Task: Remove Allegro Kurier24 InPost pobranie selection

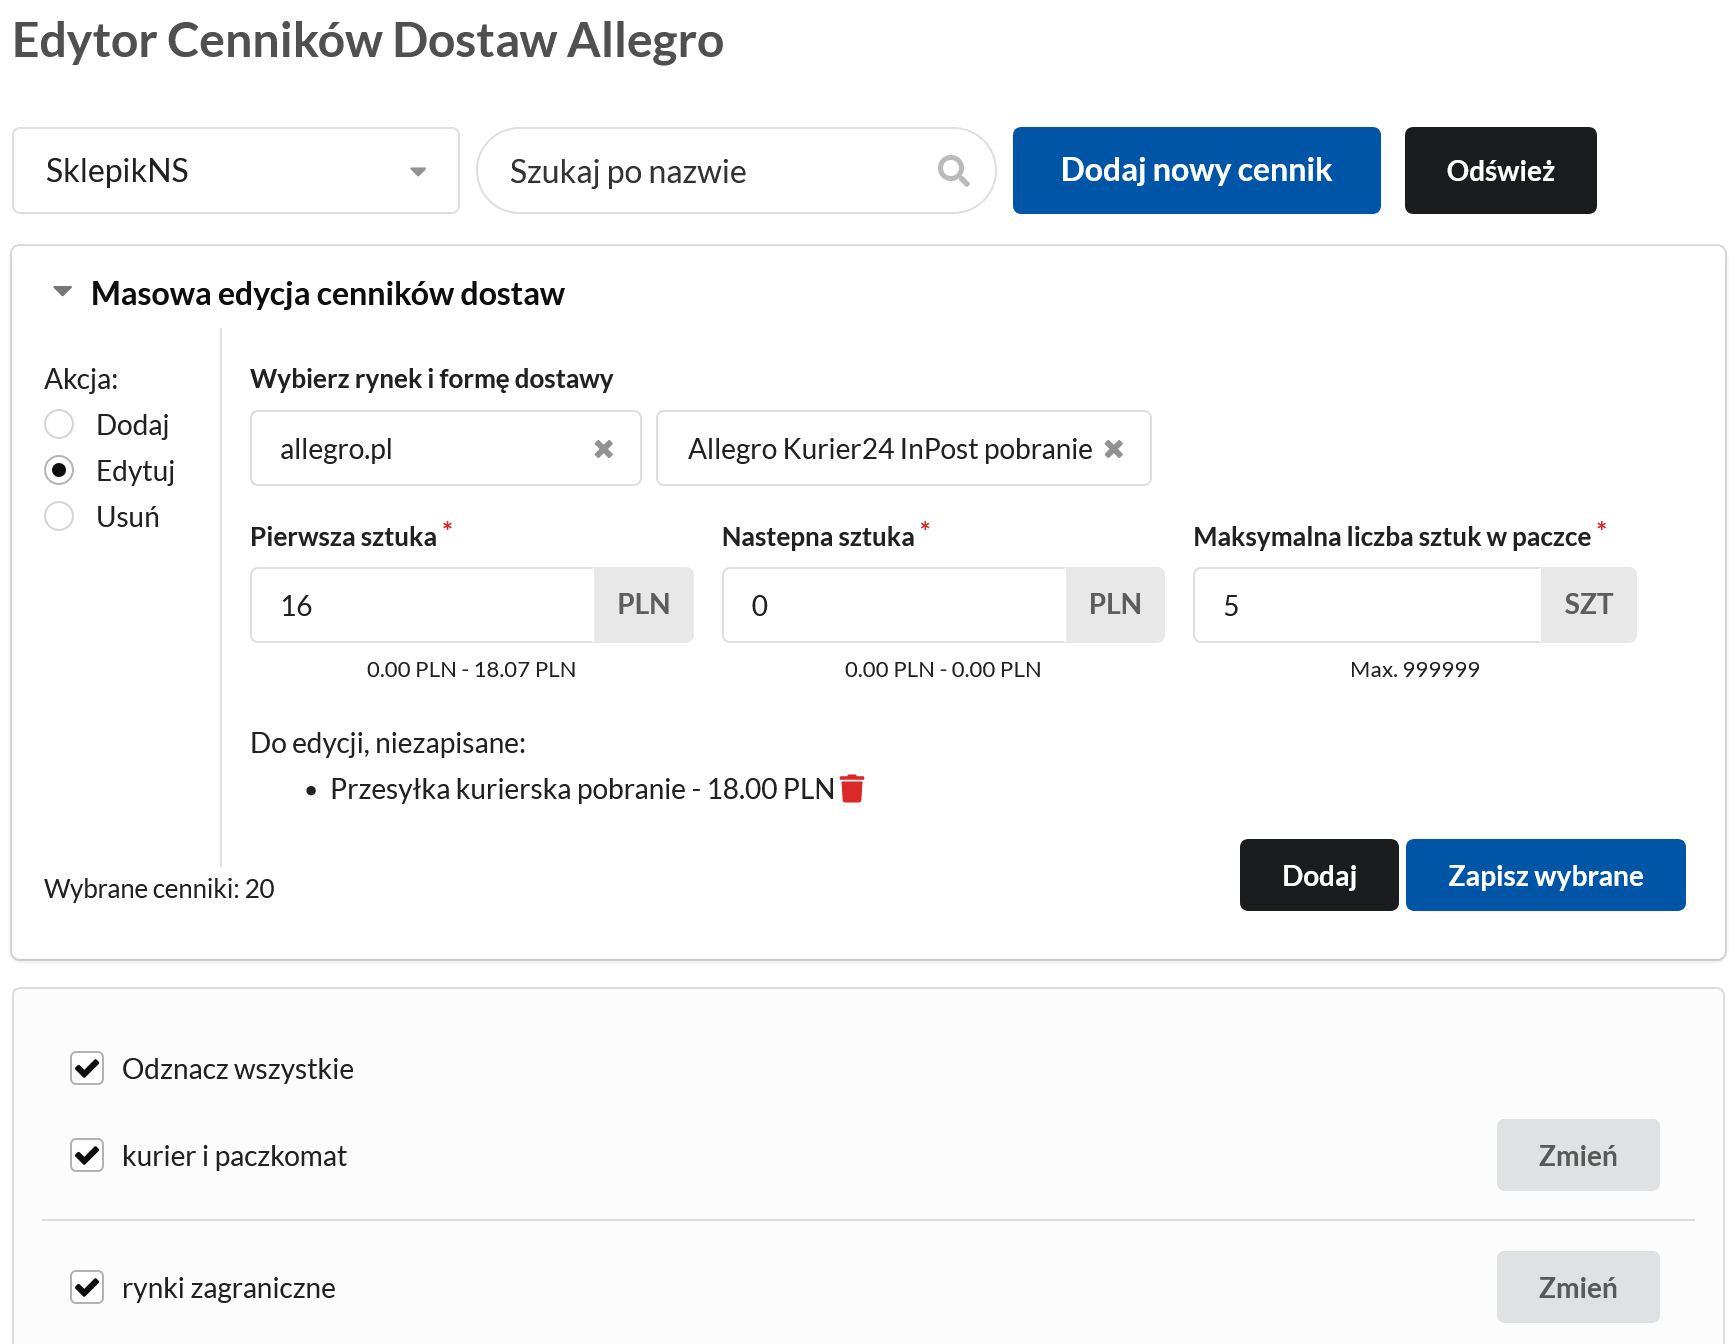Action: (x=1114, y=449)
